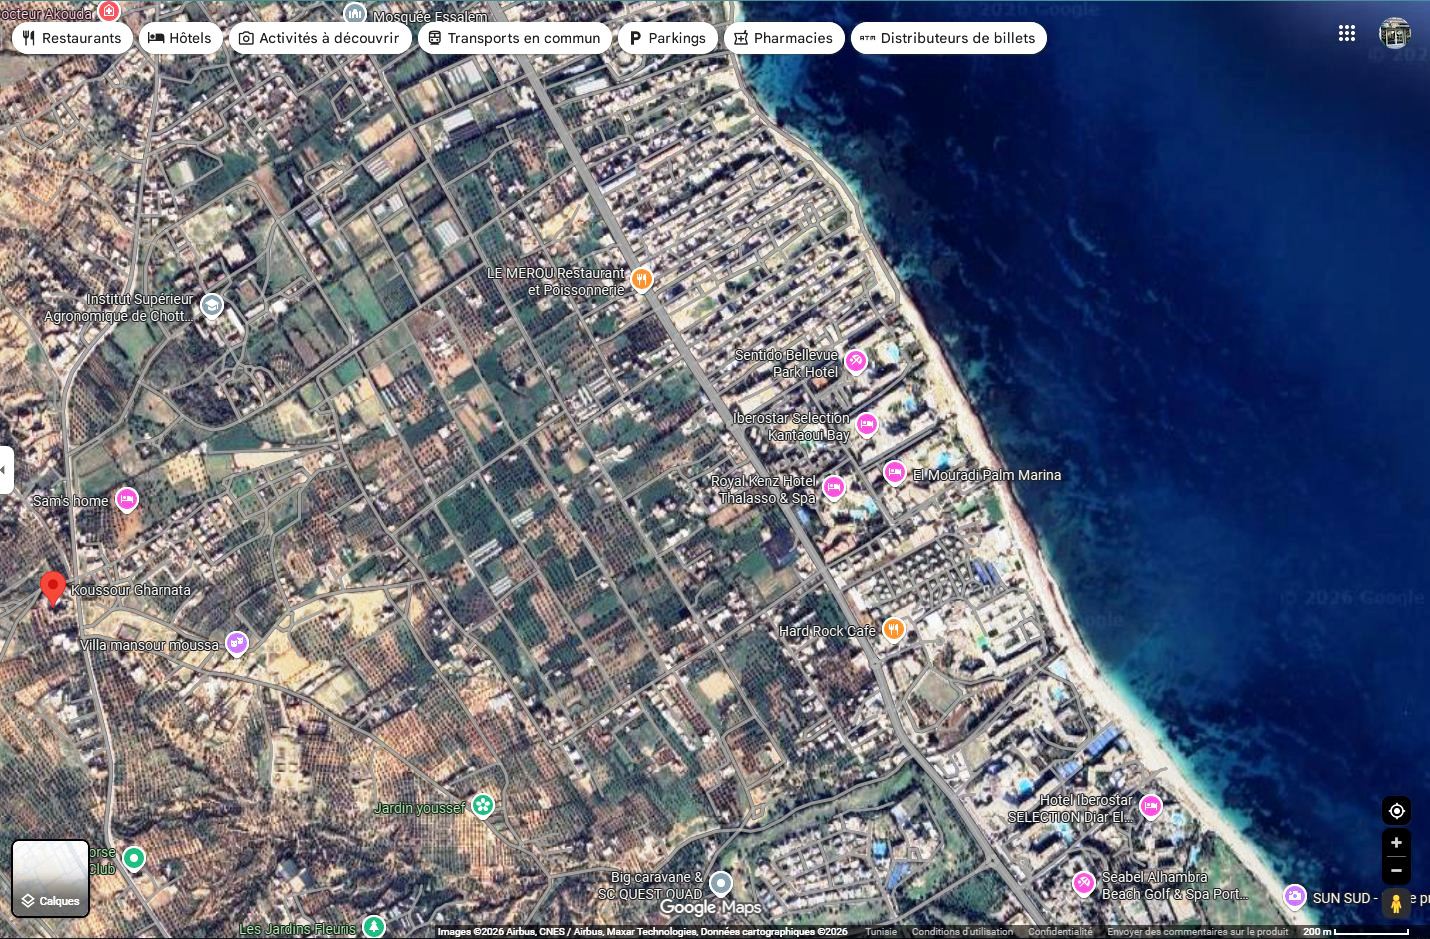Image resolution: width=1430 pixels, height=939 pixels.
Task: Zoom in with the plus button
Action: click(x=1396, y=843)
